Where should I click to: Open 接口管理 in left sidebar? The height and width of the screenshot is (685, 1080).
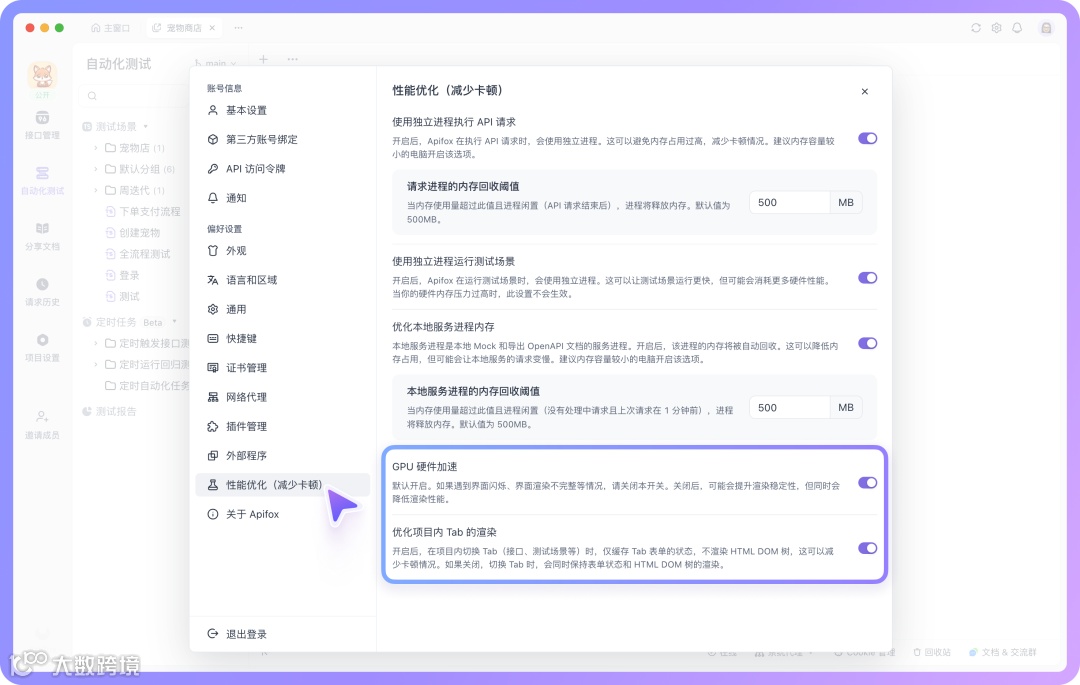pyautogui.click(x=42, y=125)
